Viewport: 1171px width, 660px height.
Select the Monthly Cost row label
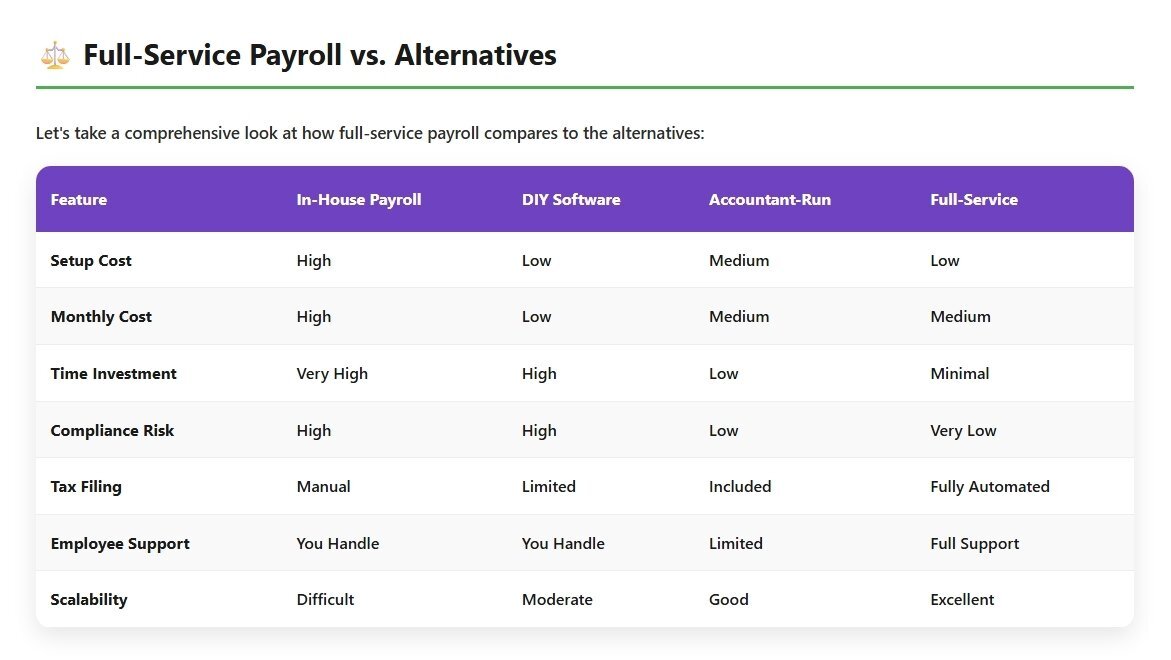click(101, 317)
